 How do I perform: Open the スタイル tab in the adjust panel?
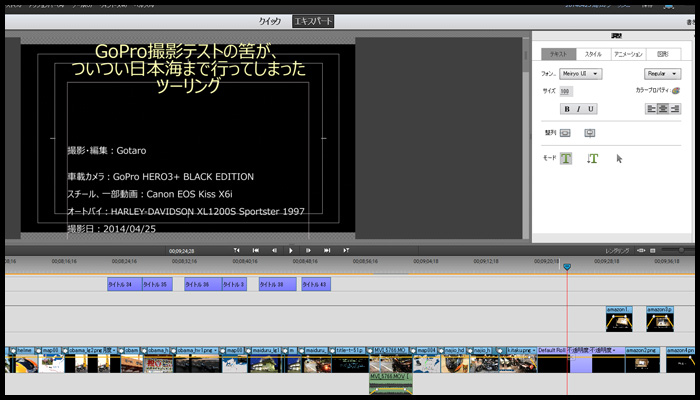point(593,54)
